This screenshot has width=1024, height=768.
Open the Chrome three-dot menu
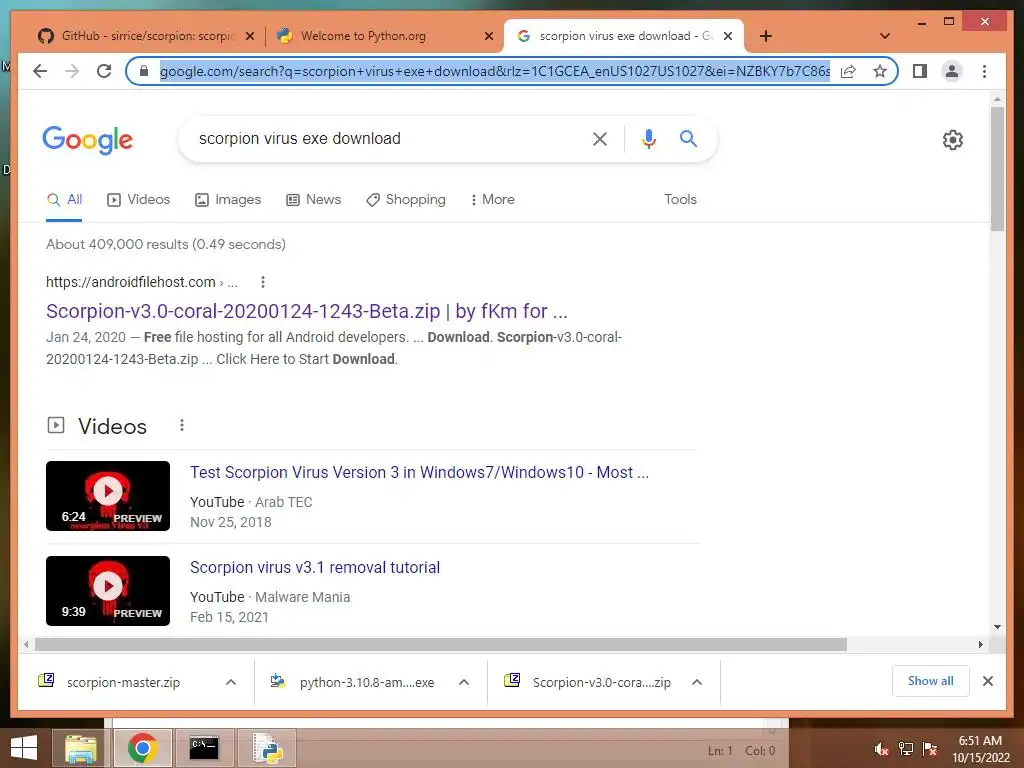[984, 71]
